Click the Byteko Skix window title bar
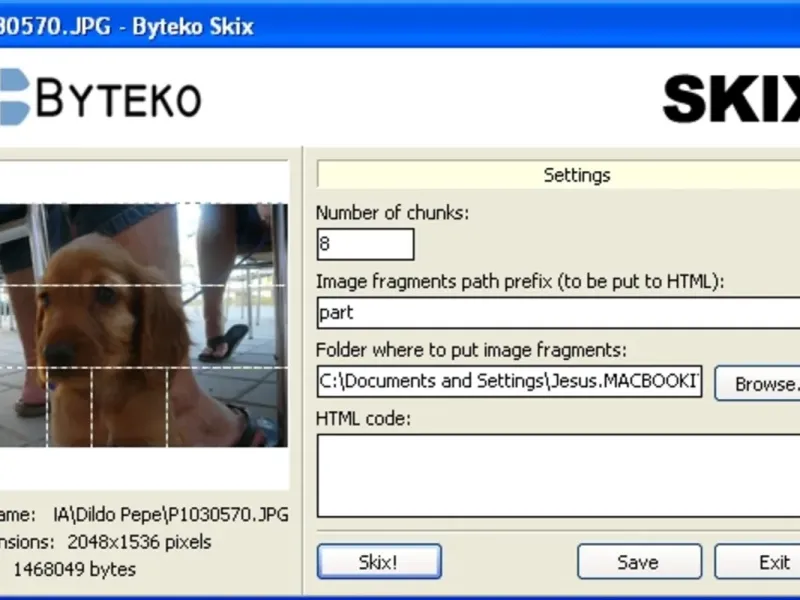The width and height of the screenshot is (800, 600). click(x=400, y=26)
